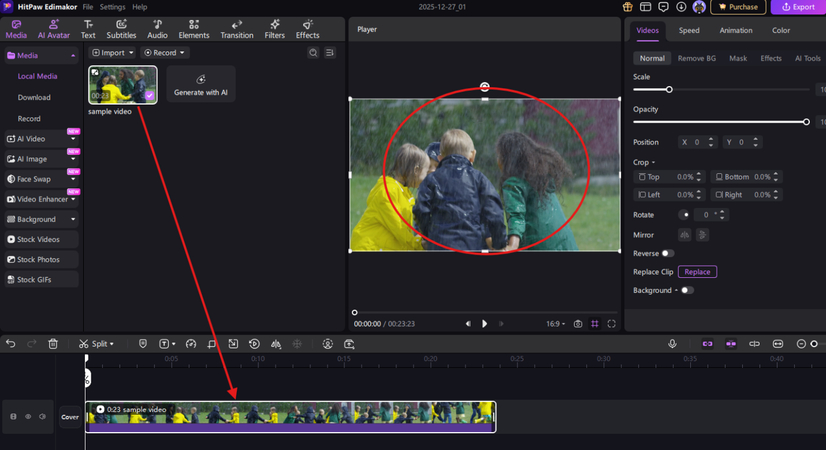Open the feedback message icon
Image resolution: width=826 pixels, height=450 pixels.
(663, 7)
